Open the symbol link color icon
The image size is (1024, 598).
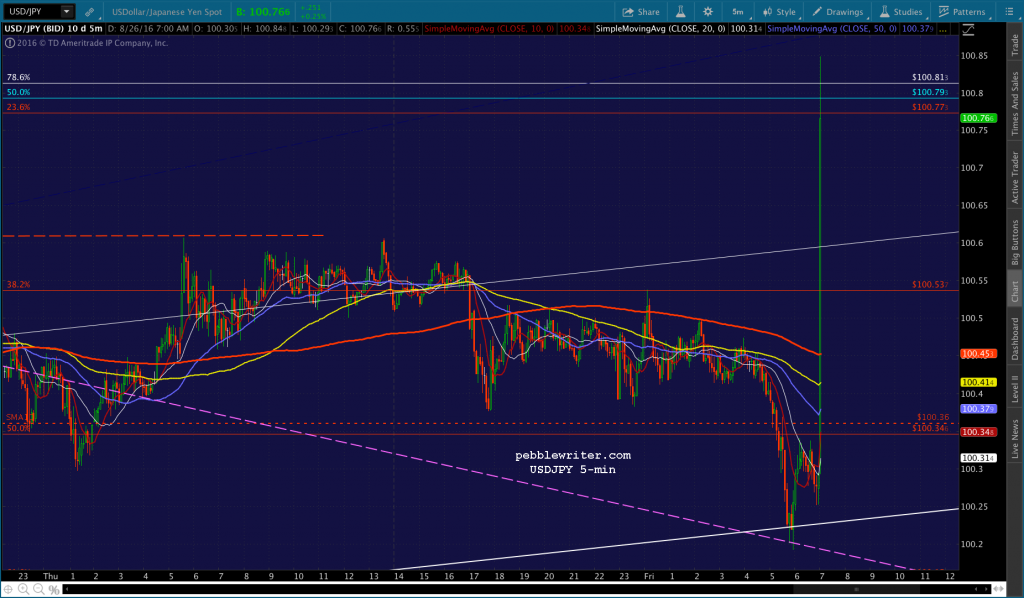tap(89, 12)
